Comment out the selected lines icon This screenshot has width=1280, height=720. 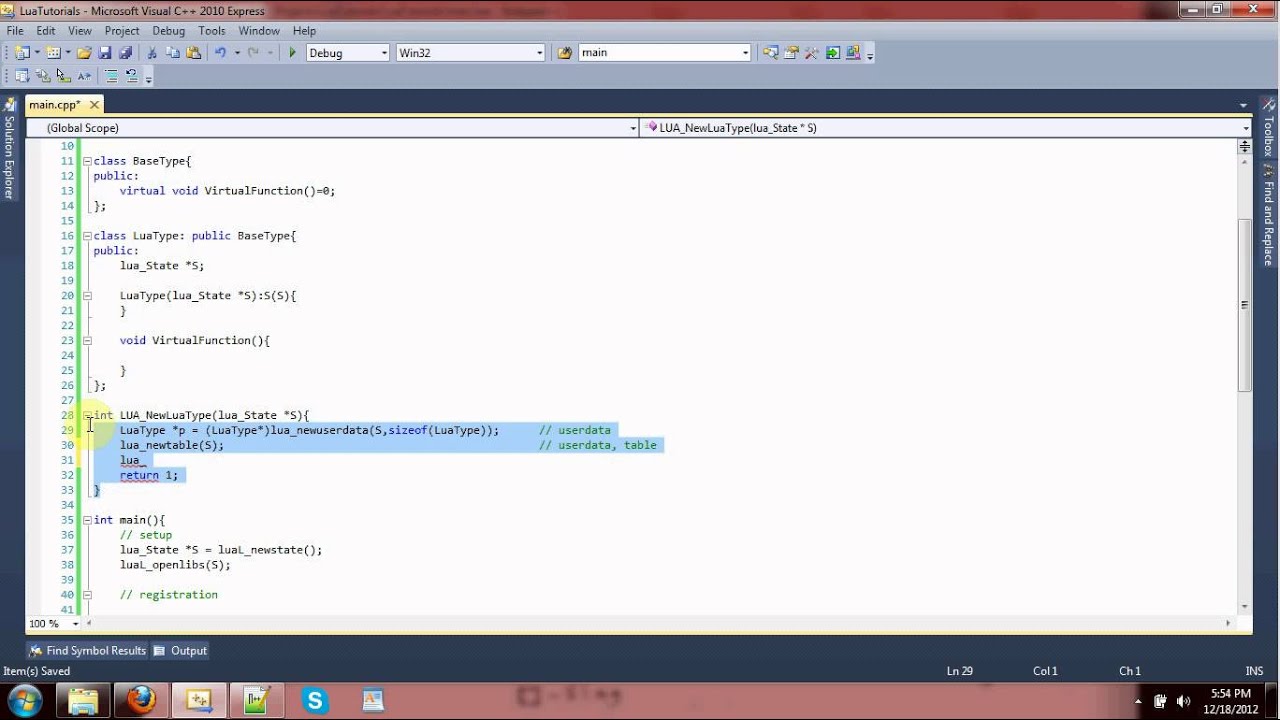pos(111,76)
